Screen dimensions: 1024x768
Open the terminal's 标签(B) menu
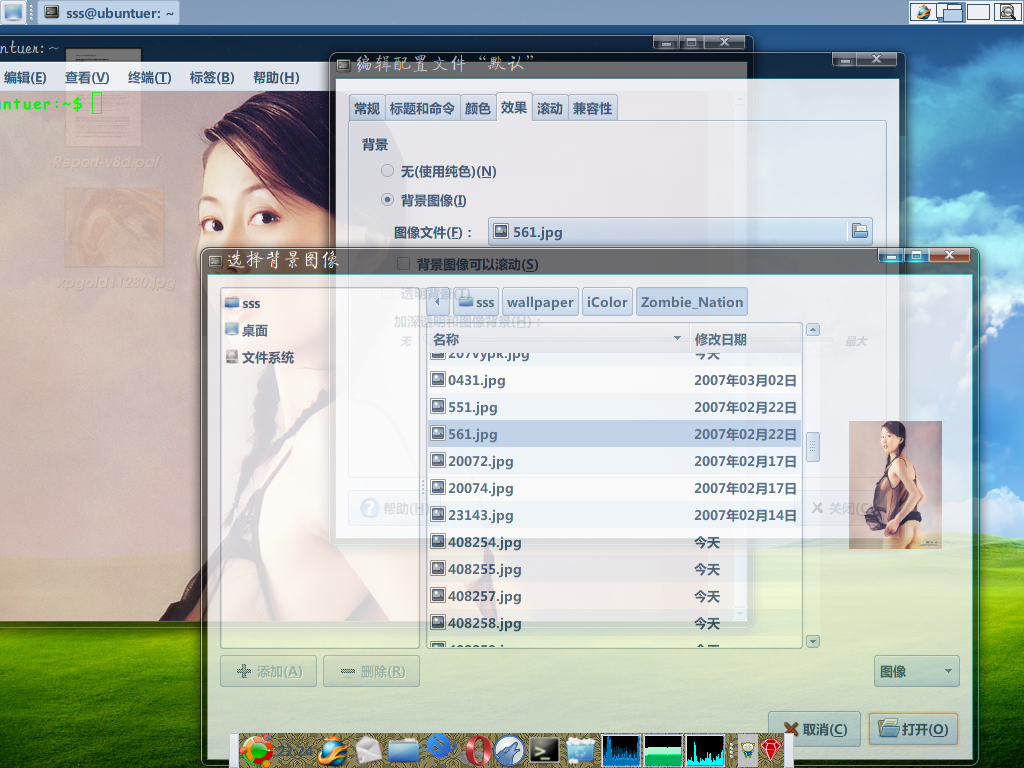(212, 78)
